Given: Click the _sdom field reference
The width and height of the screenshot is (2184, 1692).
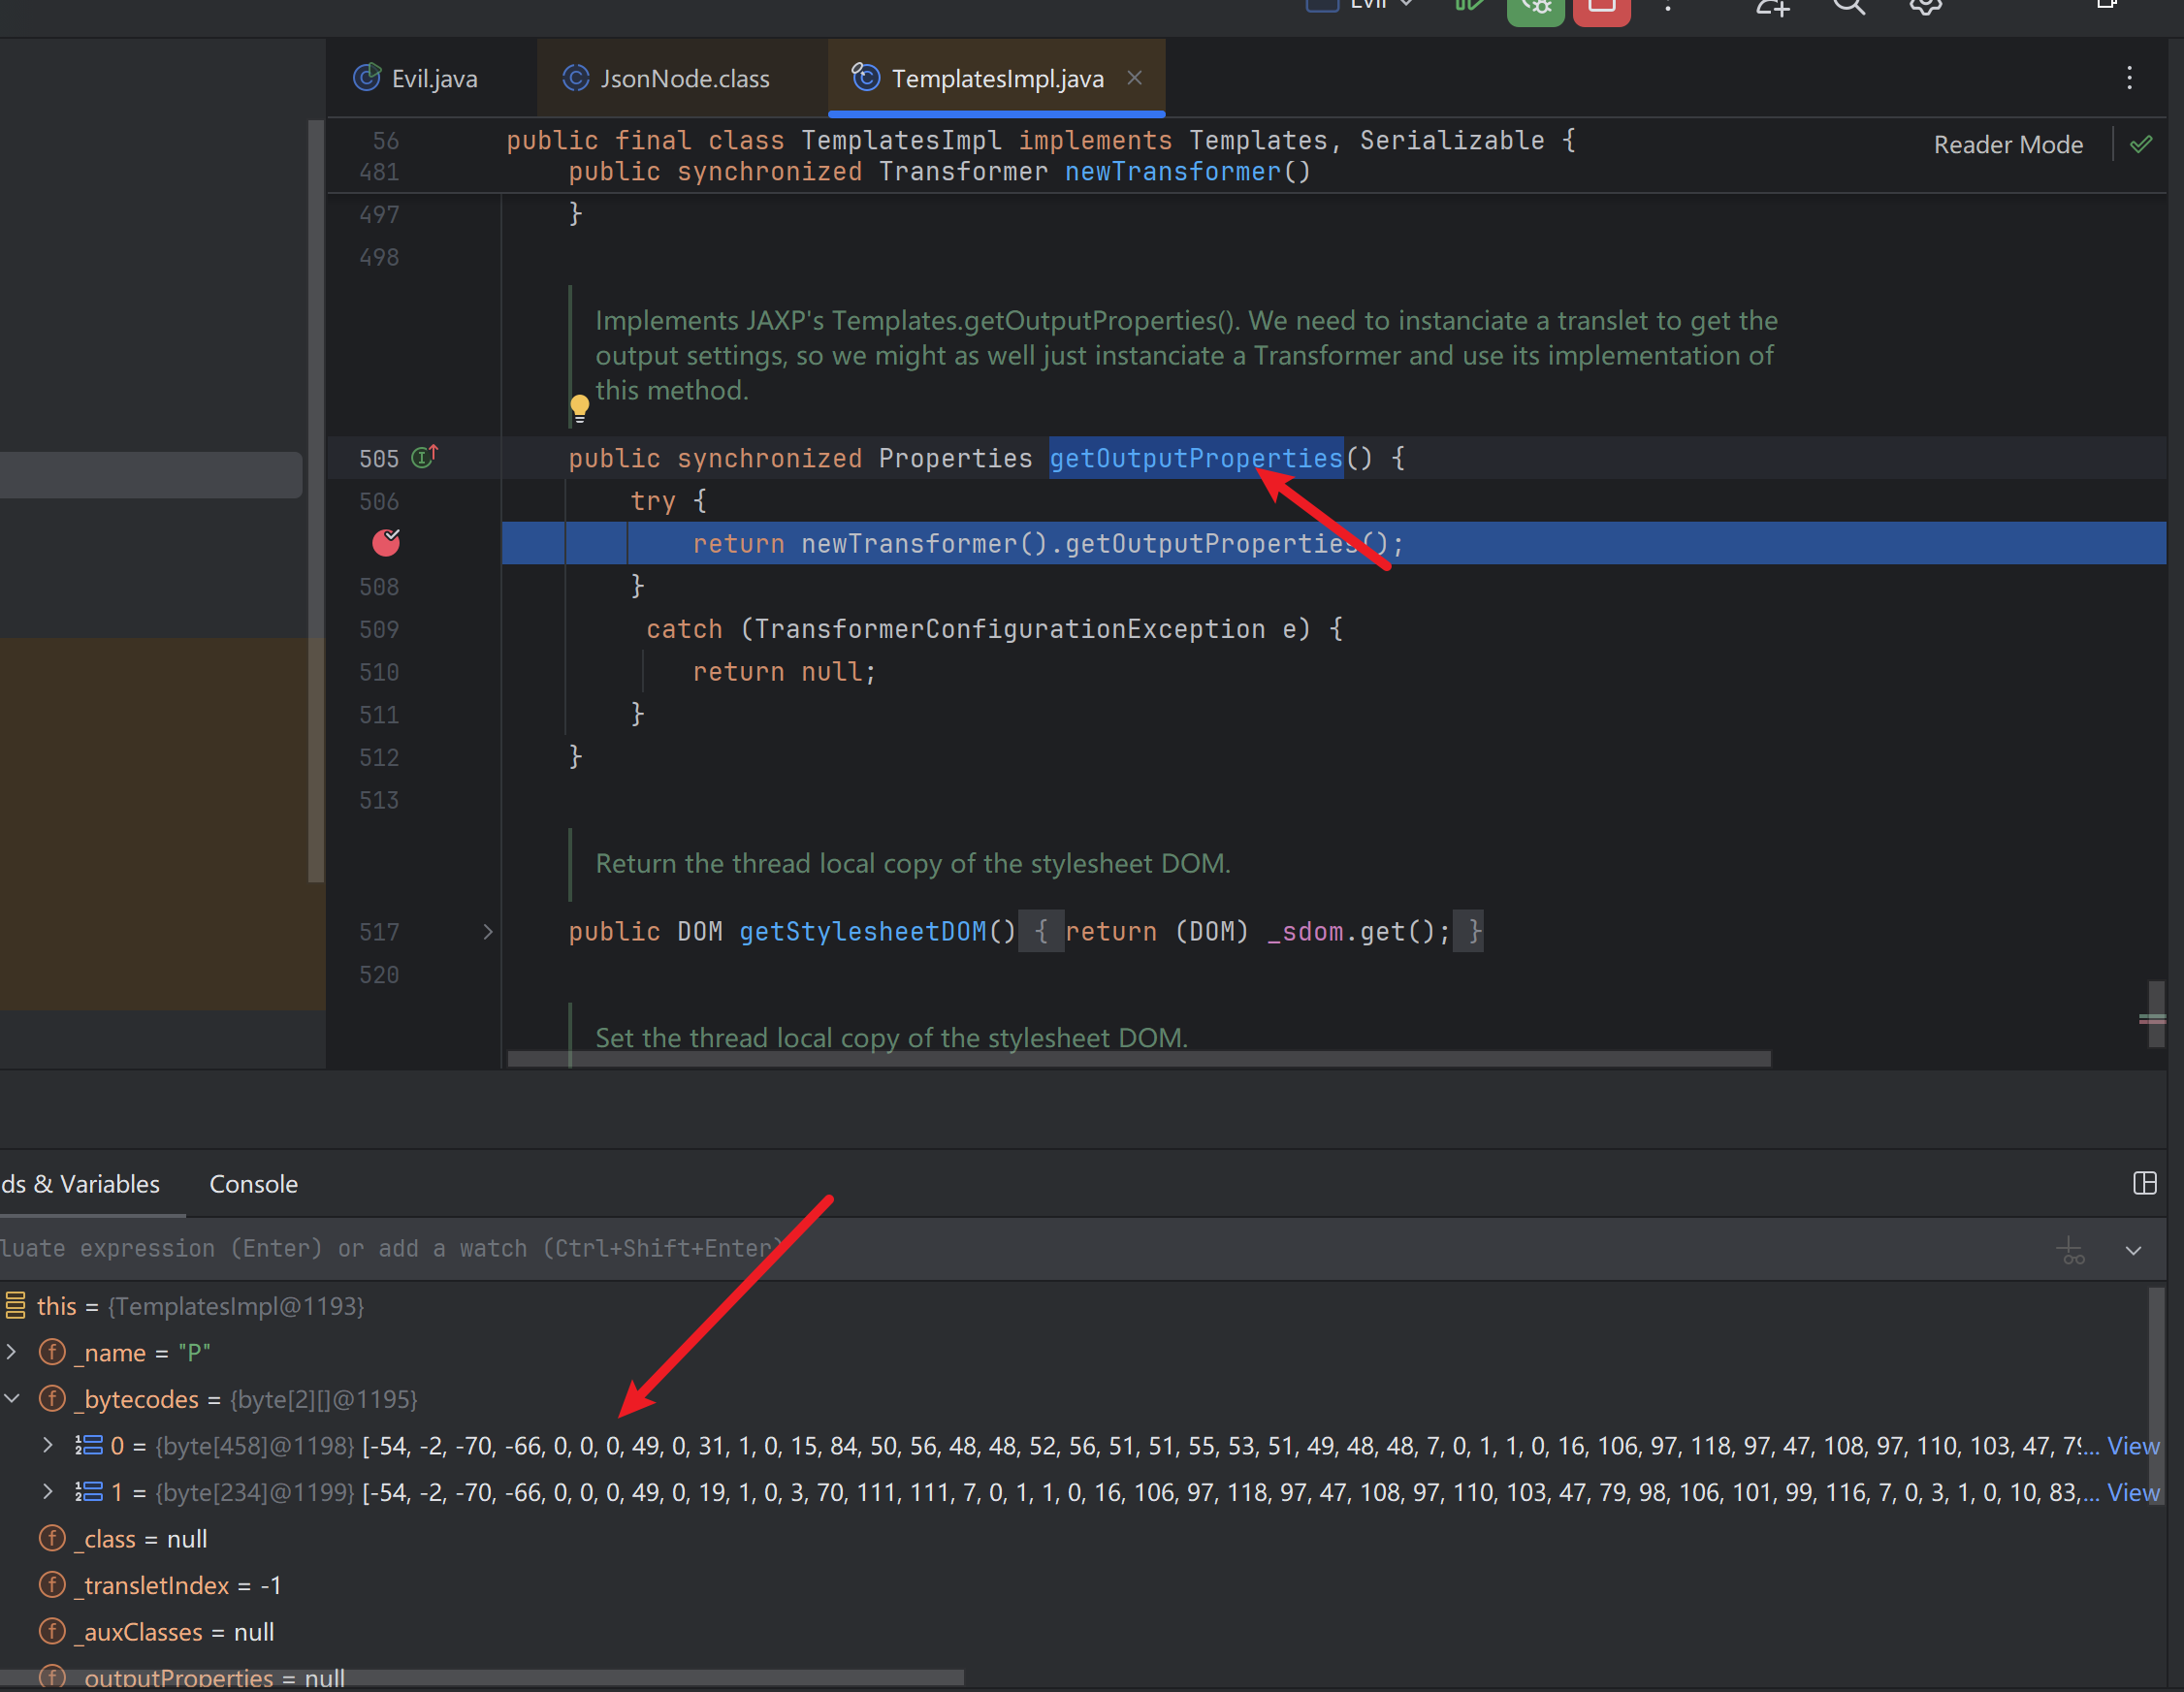Looking at the screenshot, I should (x=1305, y=931).
